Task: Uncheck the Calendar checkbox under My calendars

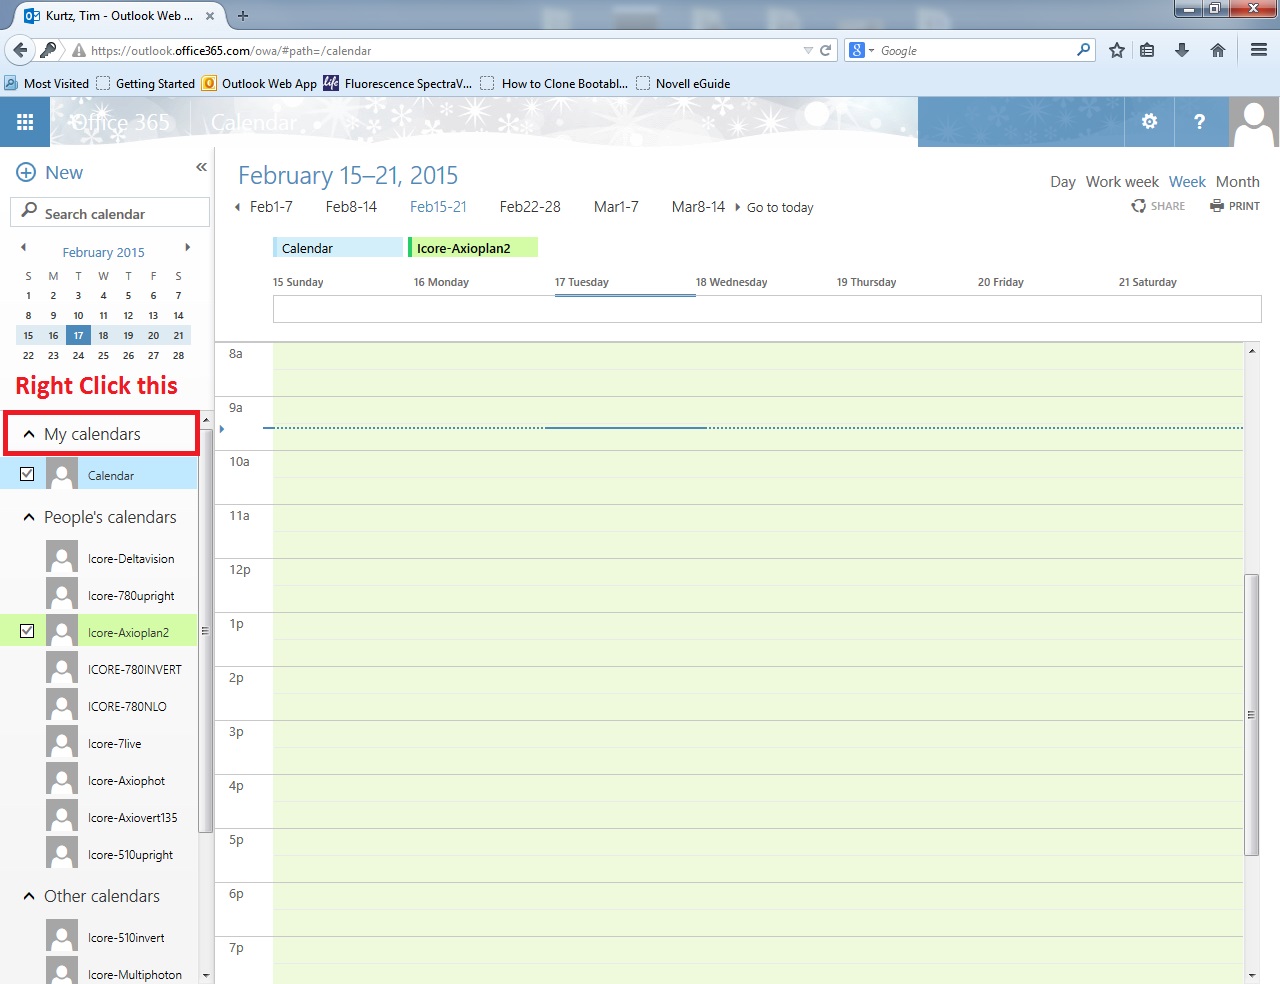Action: [27, 474]
